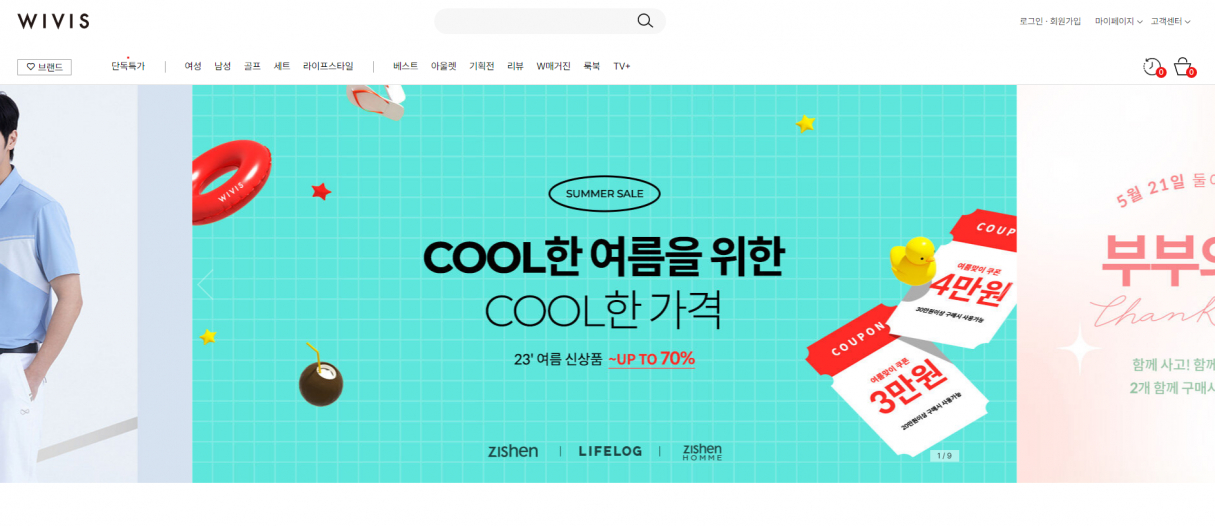Focus the search input field
Viewport: 1215px width, 526px height.
coord(536,21)
